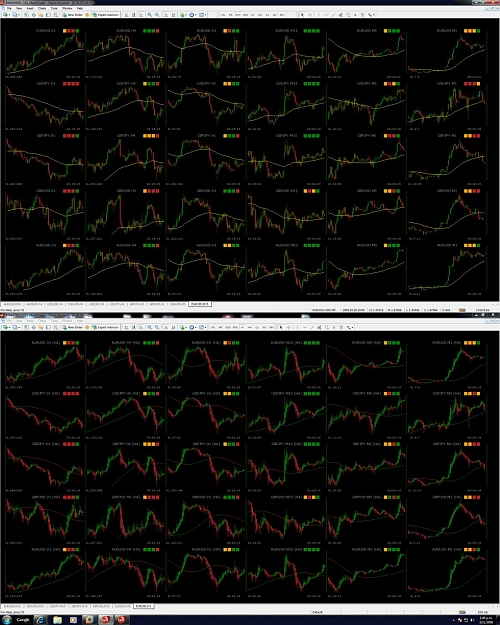This screenshot has width=500, height=625.
Task: Toggle Auto Scroll icon in upper toolbar
Action: 166,15
